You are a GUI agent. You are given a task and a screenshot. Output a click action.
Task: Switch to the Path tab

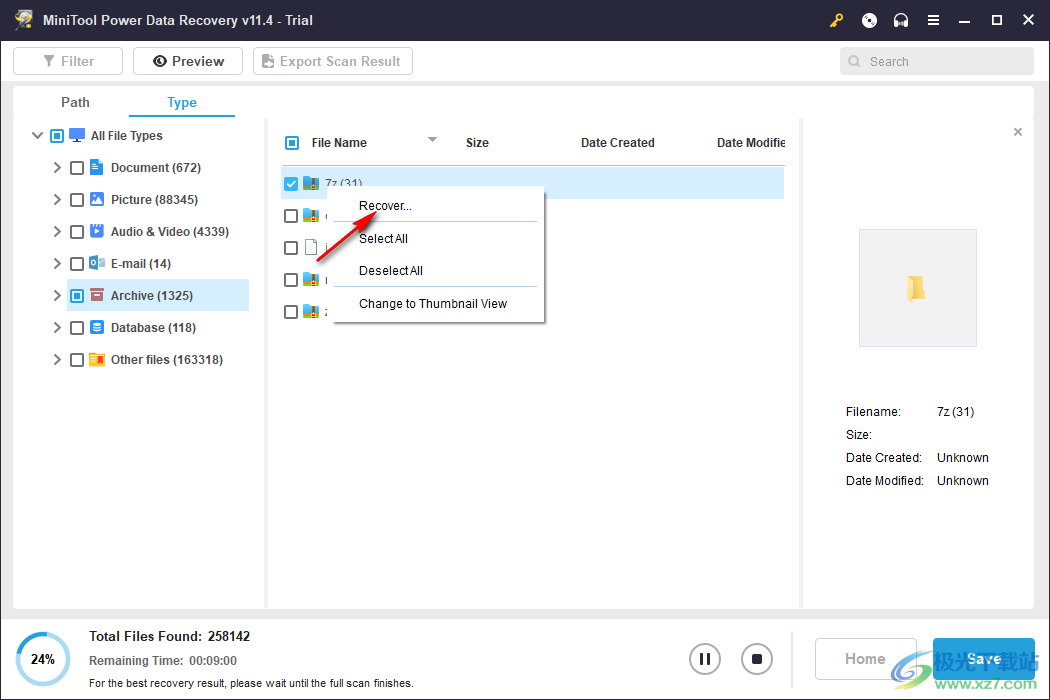75,102
